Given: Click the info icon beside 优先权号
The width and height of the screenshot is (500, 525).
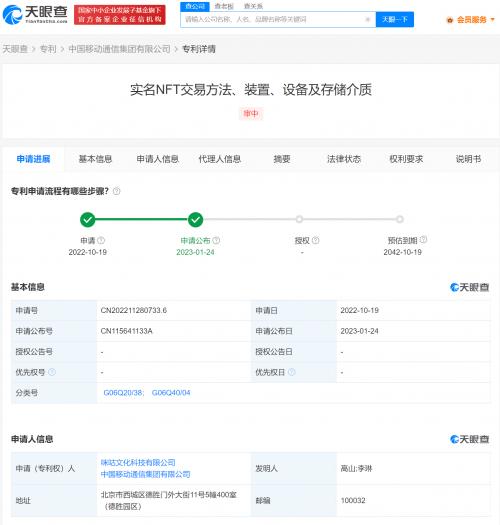Looking at the screenshot, I should tap(52, 372).
